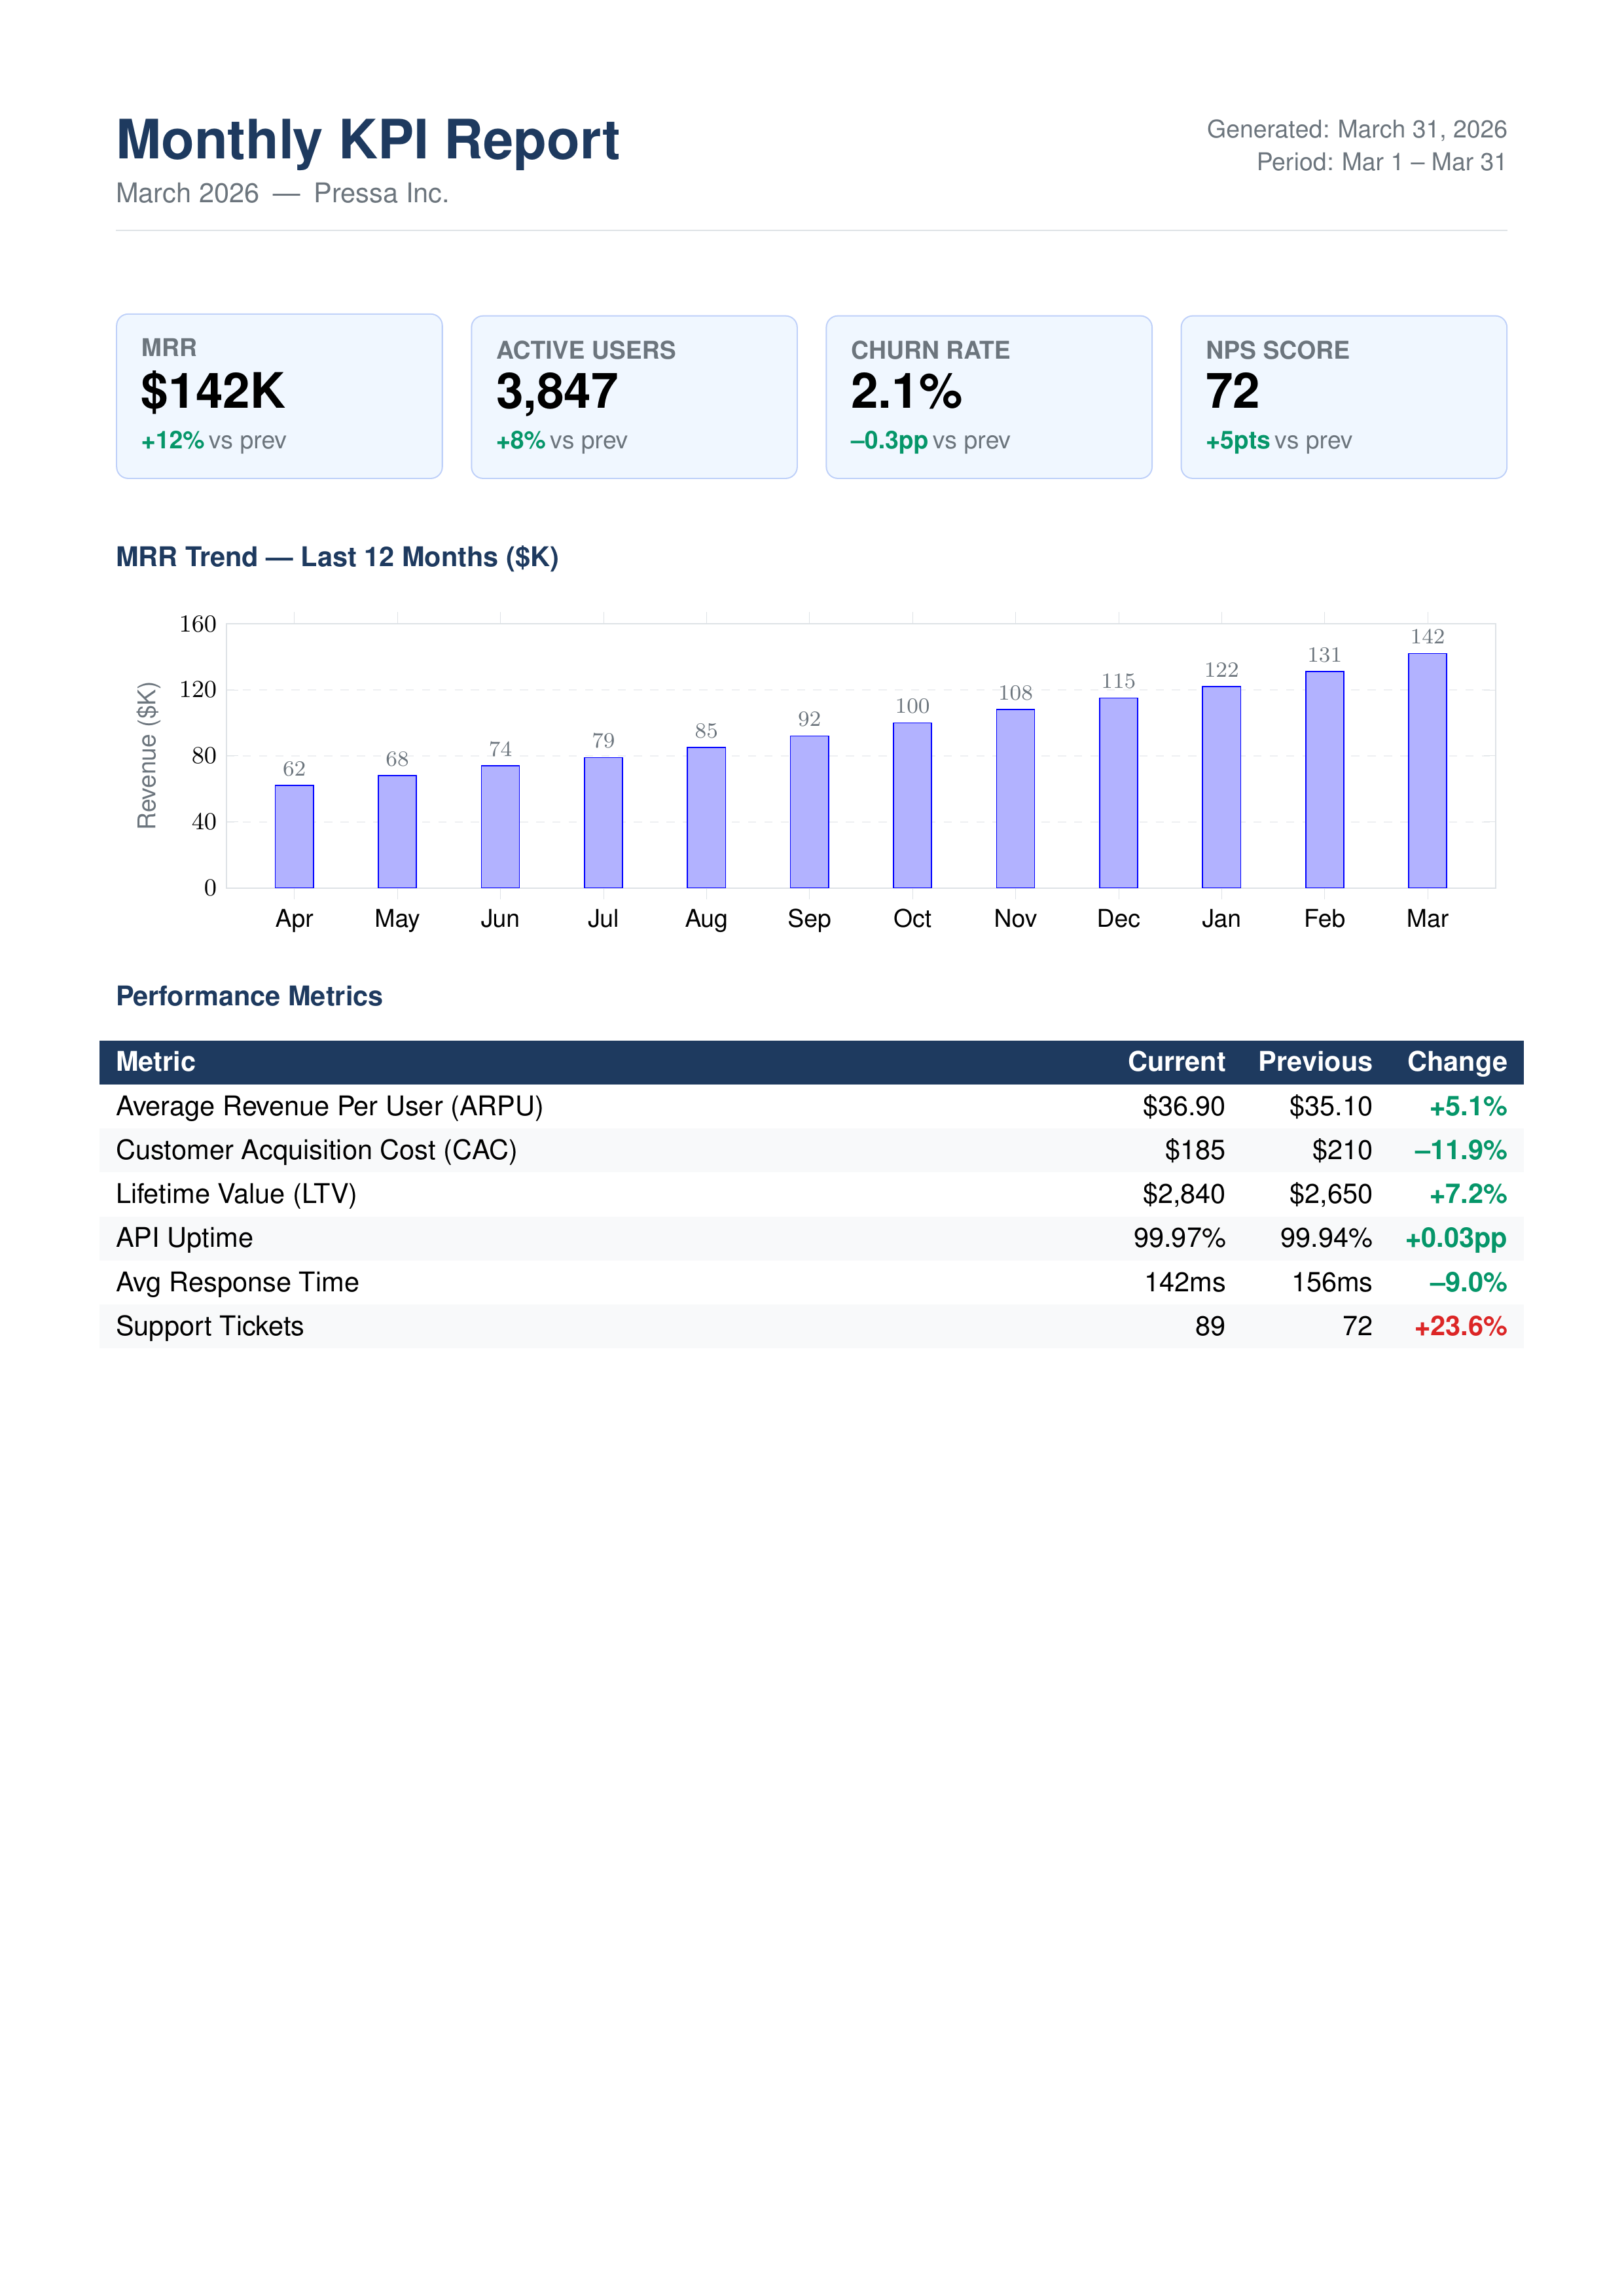Click the 'Change' column header

[1457, 1062]
